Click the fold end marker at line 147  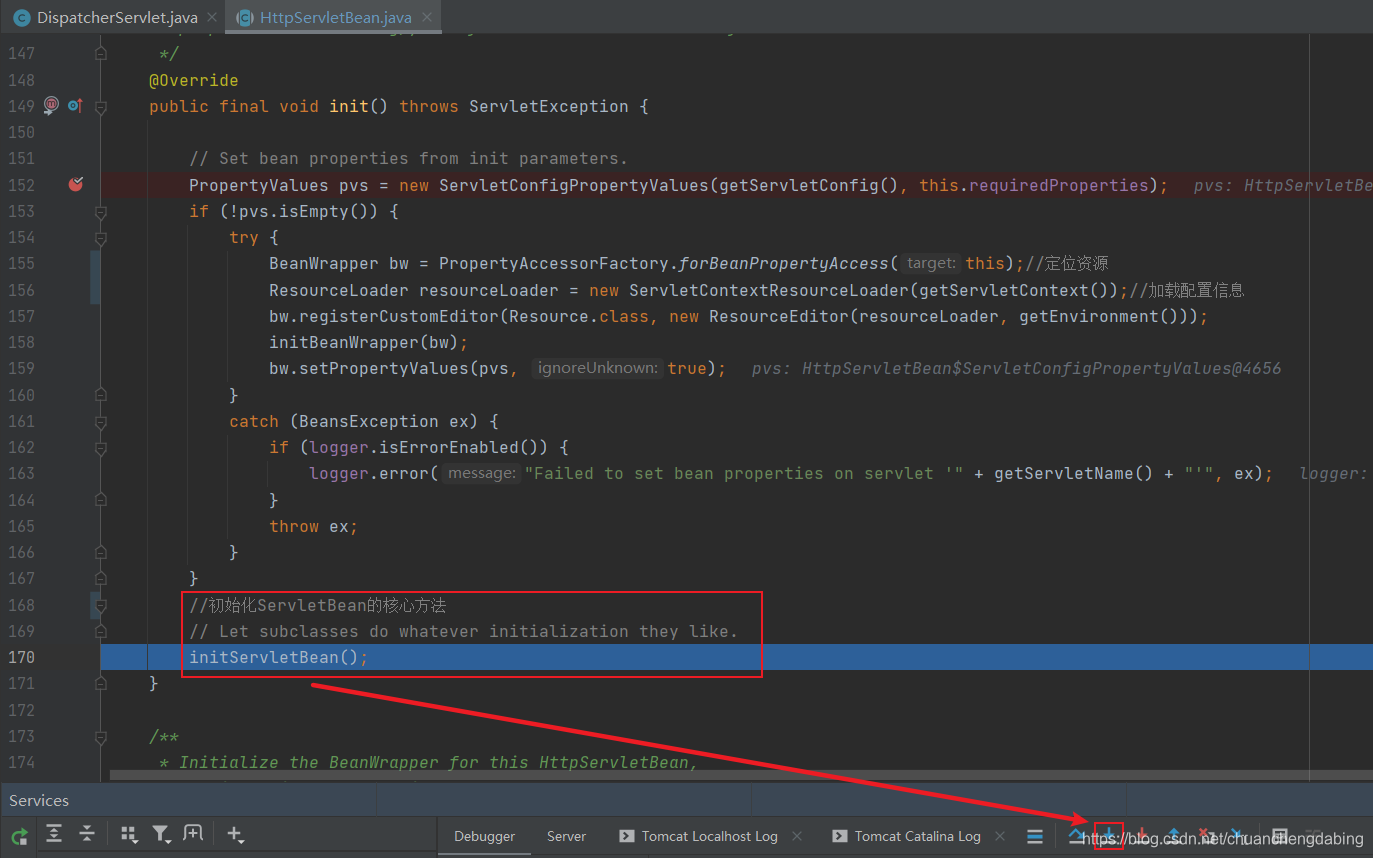[x=101, y=53]
